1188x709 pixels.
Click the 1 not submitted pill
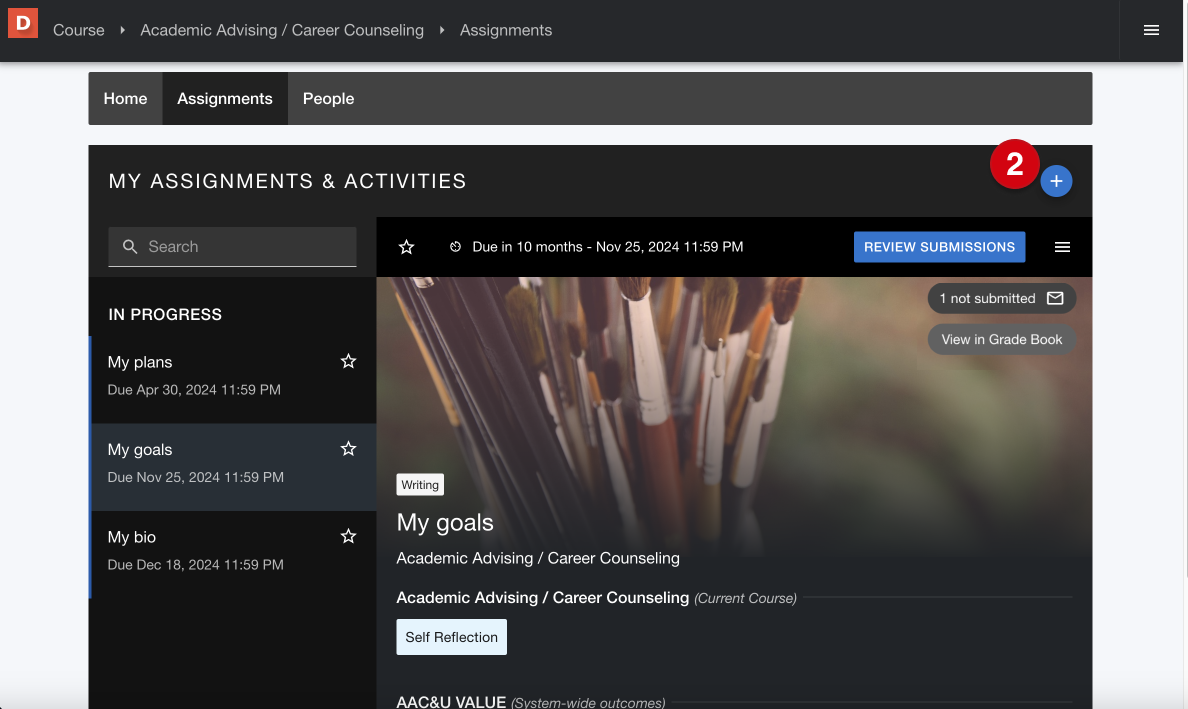coord(1002,298)
